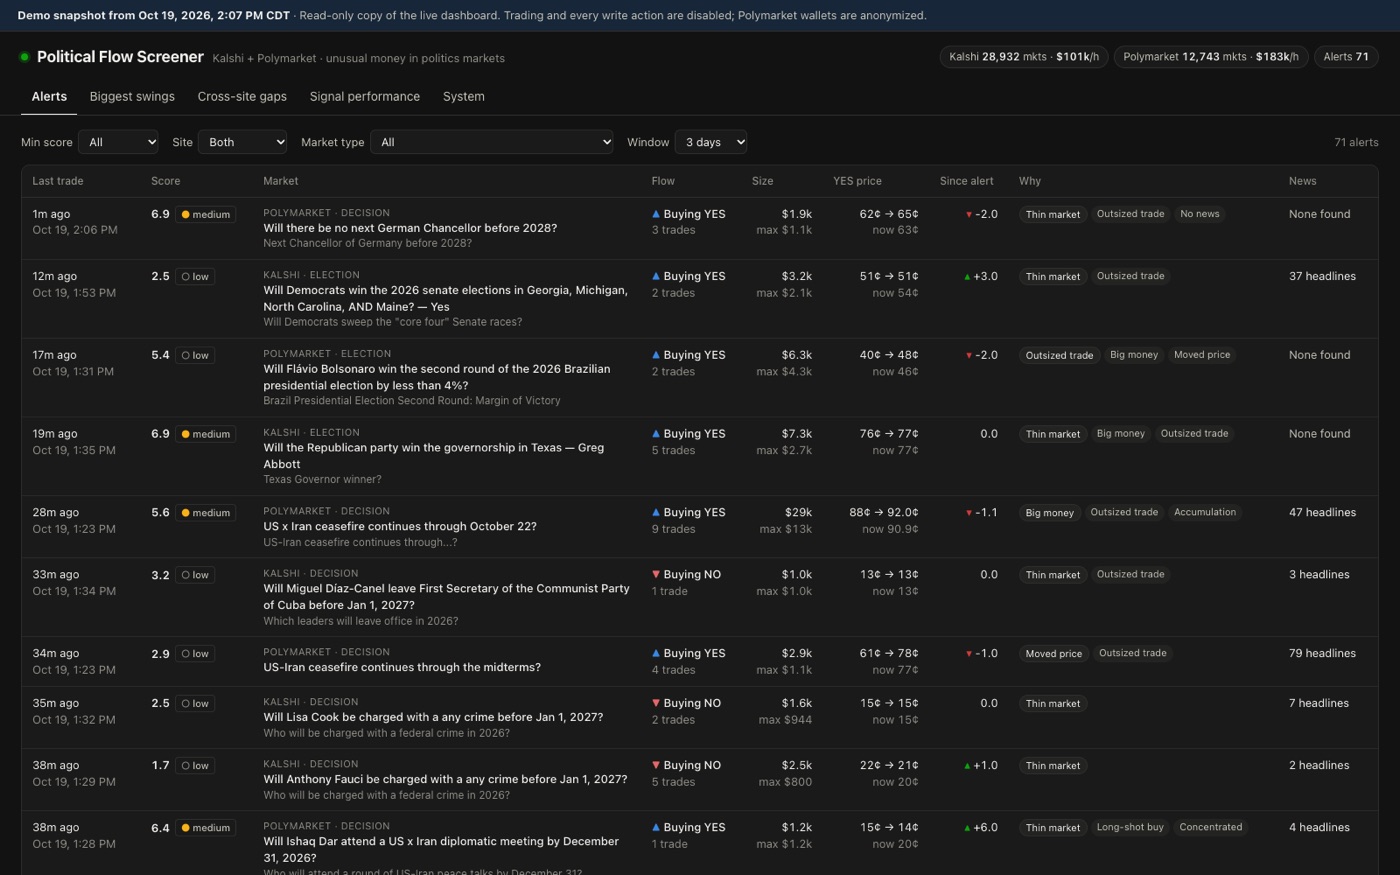Click the Concentrated tag in Ishaq Dar row
This screenshot has height=875, width=1400.
pos(1211,827)
